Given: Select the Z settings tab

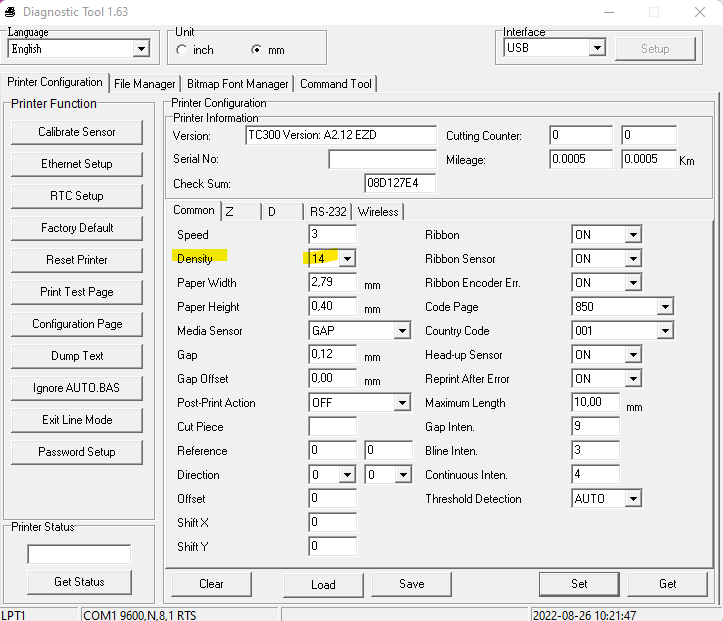Looking at the screenshot, I should [241, 212].
